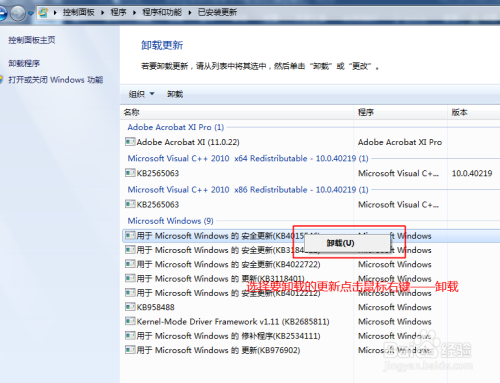Screen dimensions: 500x383
Task: Select KB2565063 under x86 Redistributable group
Action: (x=158, y=205)
